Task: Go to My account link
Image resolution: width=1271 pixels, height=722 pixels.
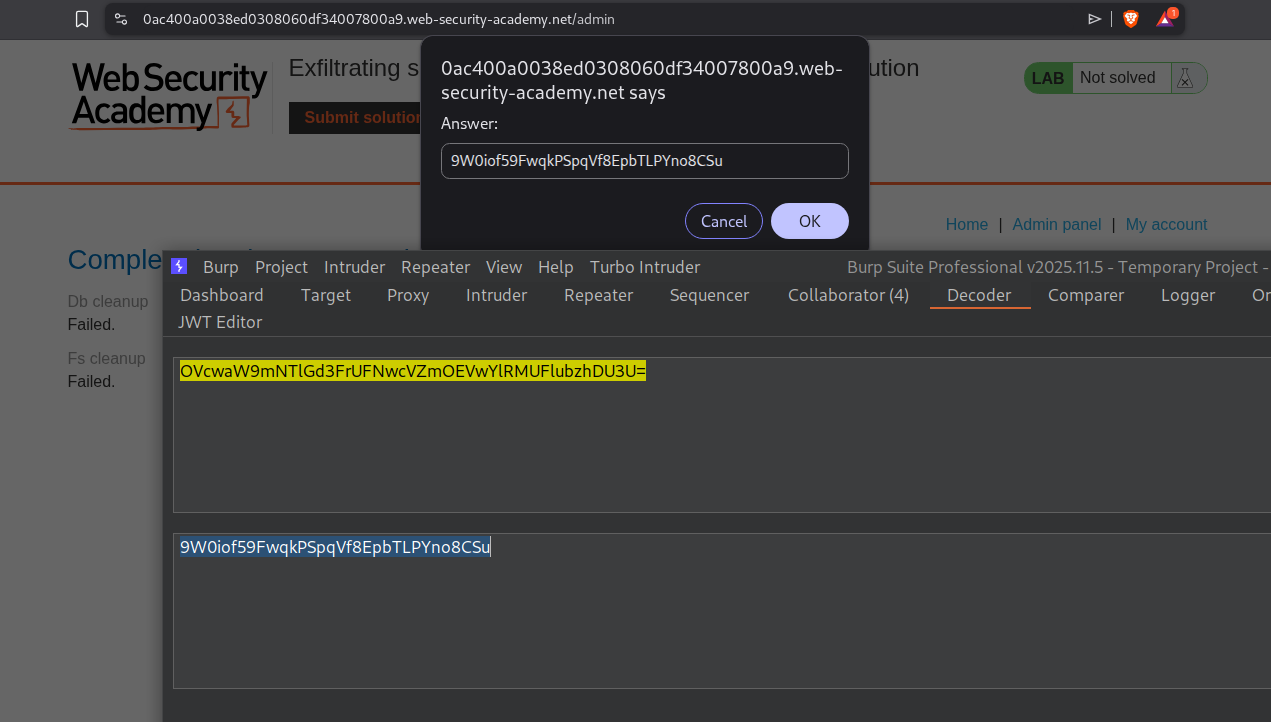Action: (1166, 225)
